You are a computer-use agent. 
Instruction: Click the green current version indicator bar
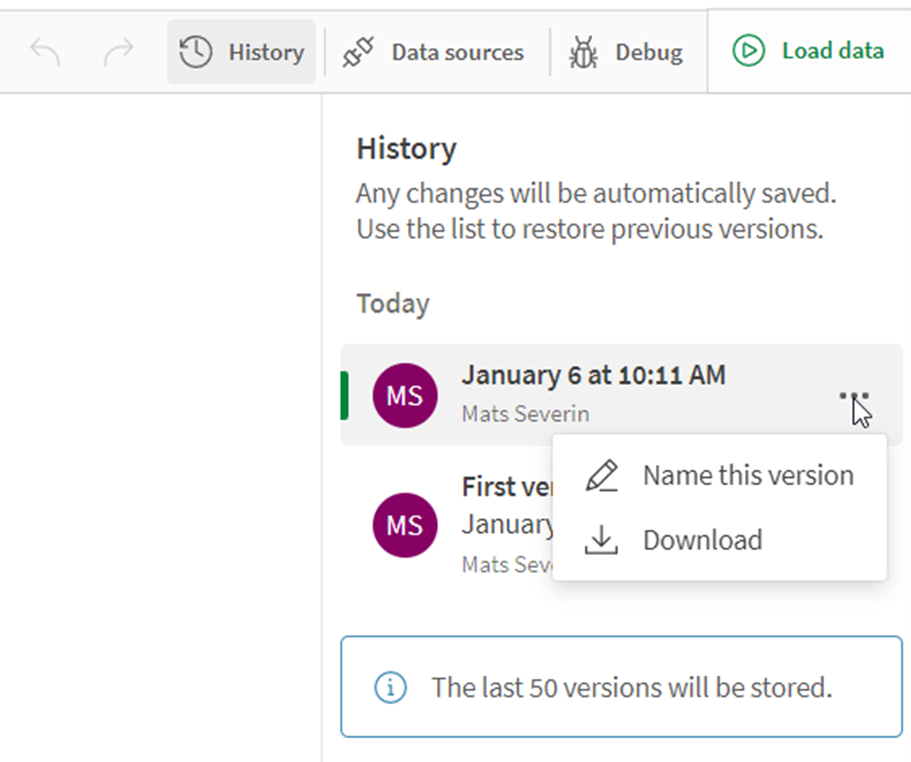click(x=344, y=394)
